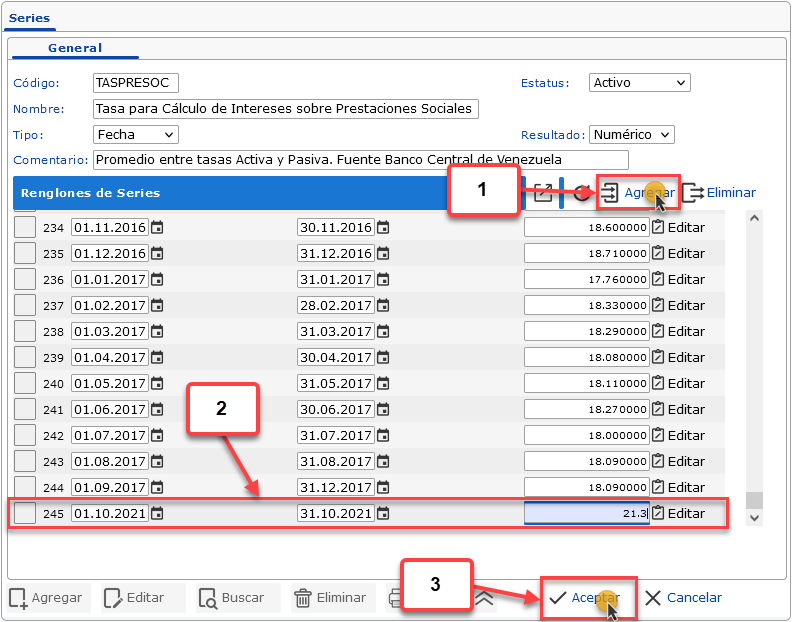Open the Tipo dropdown showing Fecha
Image resolution: width=792 pixels, height=622 pixels.
(x=136, y=135)
